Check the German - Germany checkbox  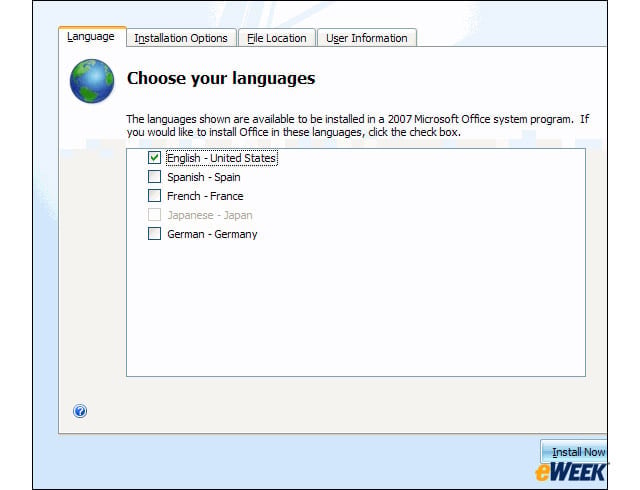click(x=154, y=234)
